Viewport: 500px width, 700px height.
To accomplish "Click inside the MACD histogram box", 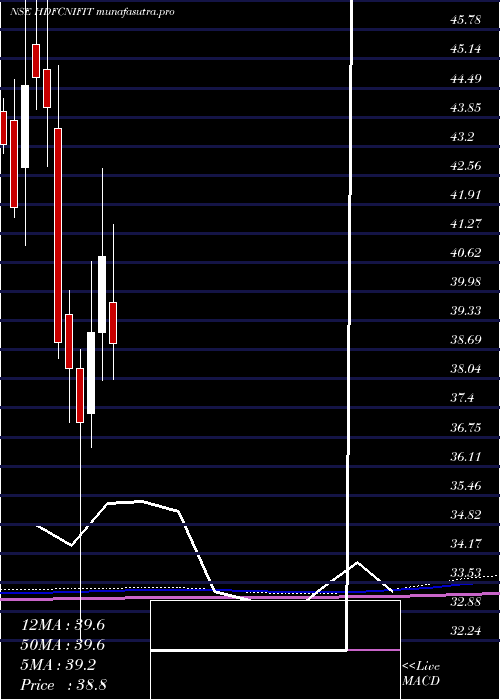I will tap(275, 625).
